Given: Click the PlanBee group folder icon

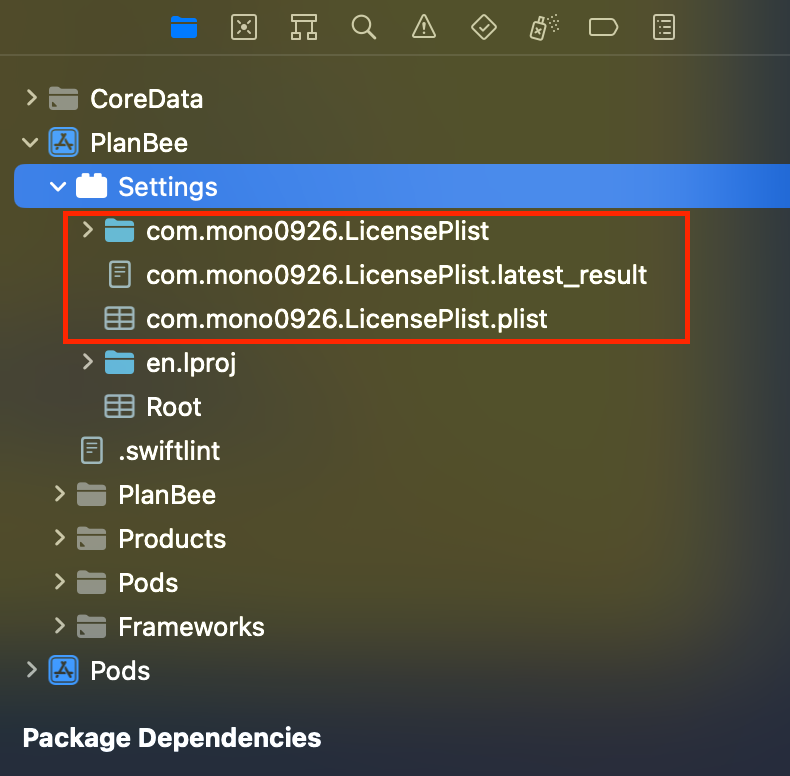Looking at the screenshot, I should point(92,494).
